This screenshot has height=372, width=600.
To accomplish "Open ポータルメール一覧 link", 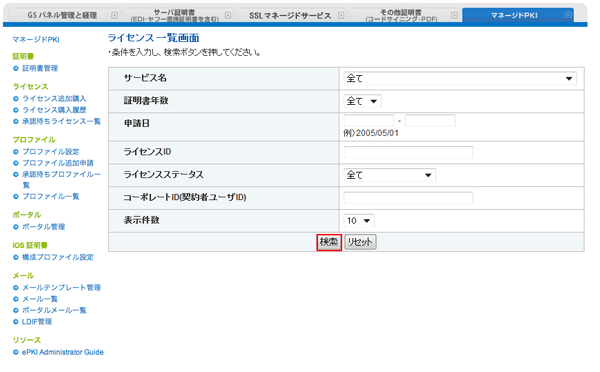I will pyautogui.click(x=54, y=310).
